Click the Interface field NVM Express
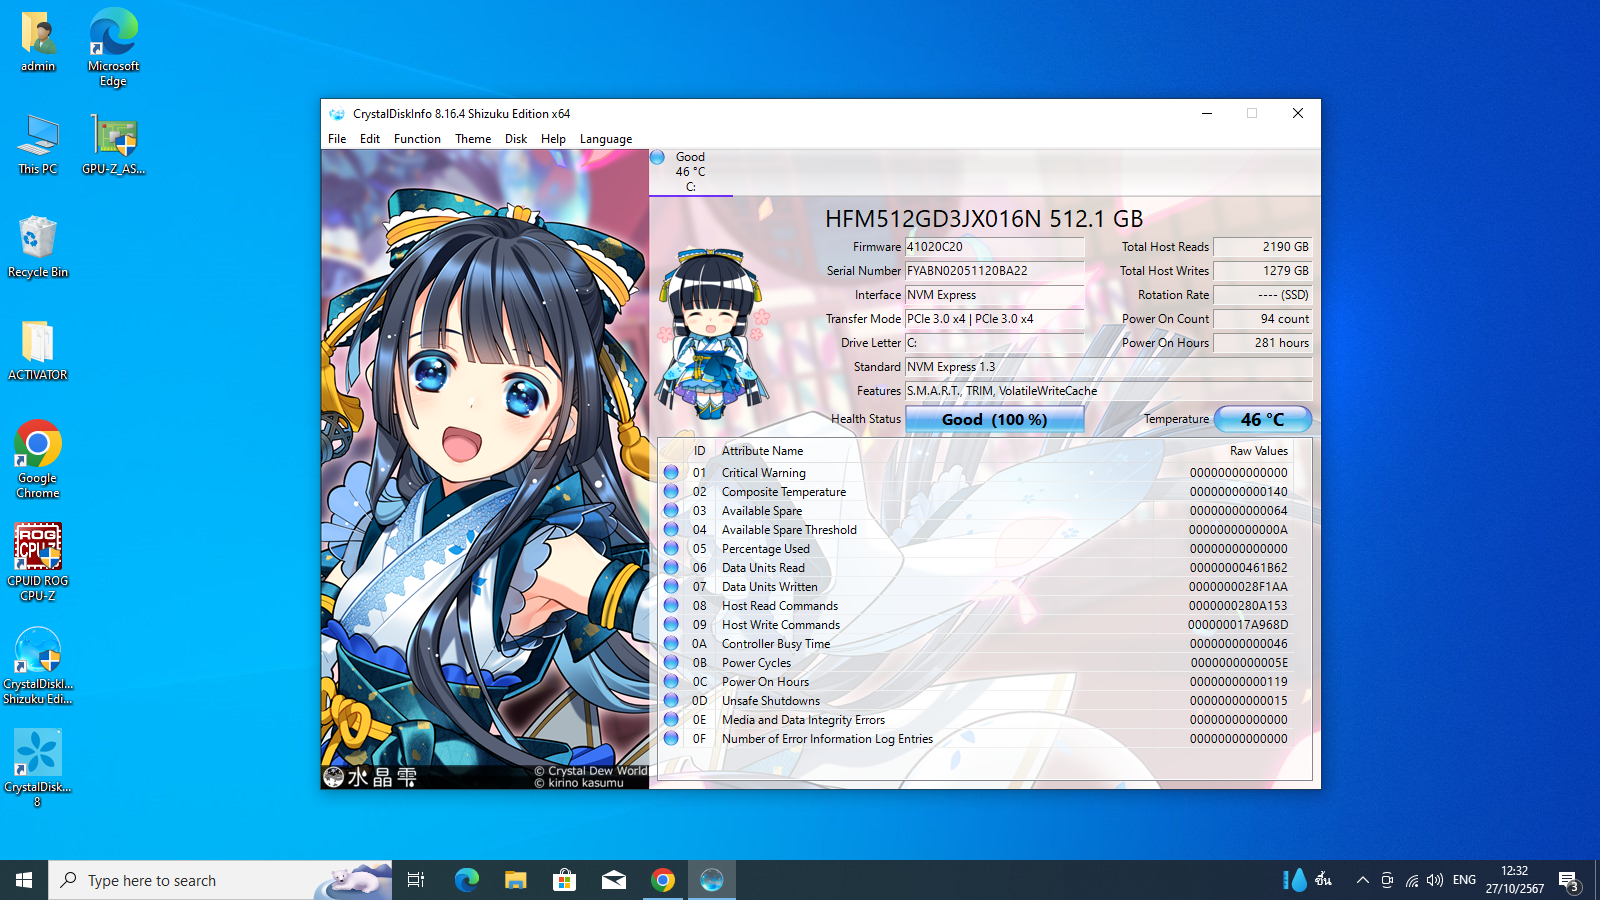The image size is (1600, 900). click(994, 295)
